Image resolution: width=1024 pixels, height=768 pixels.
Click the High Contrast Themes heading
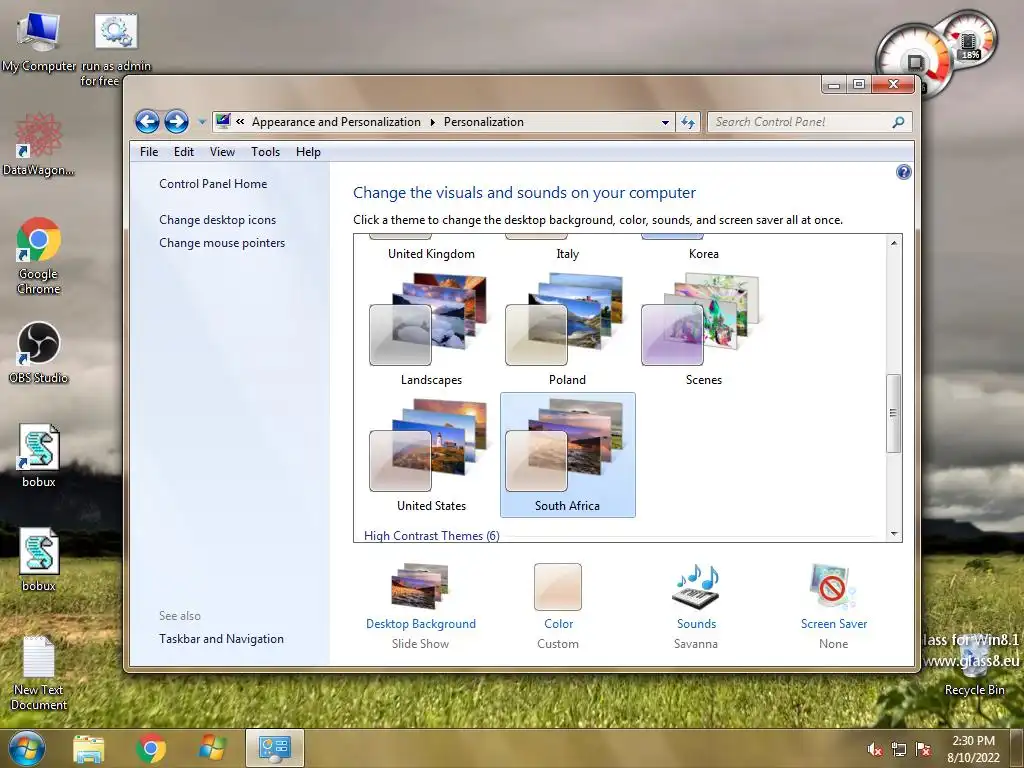click(432, 536)
